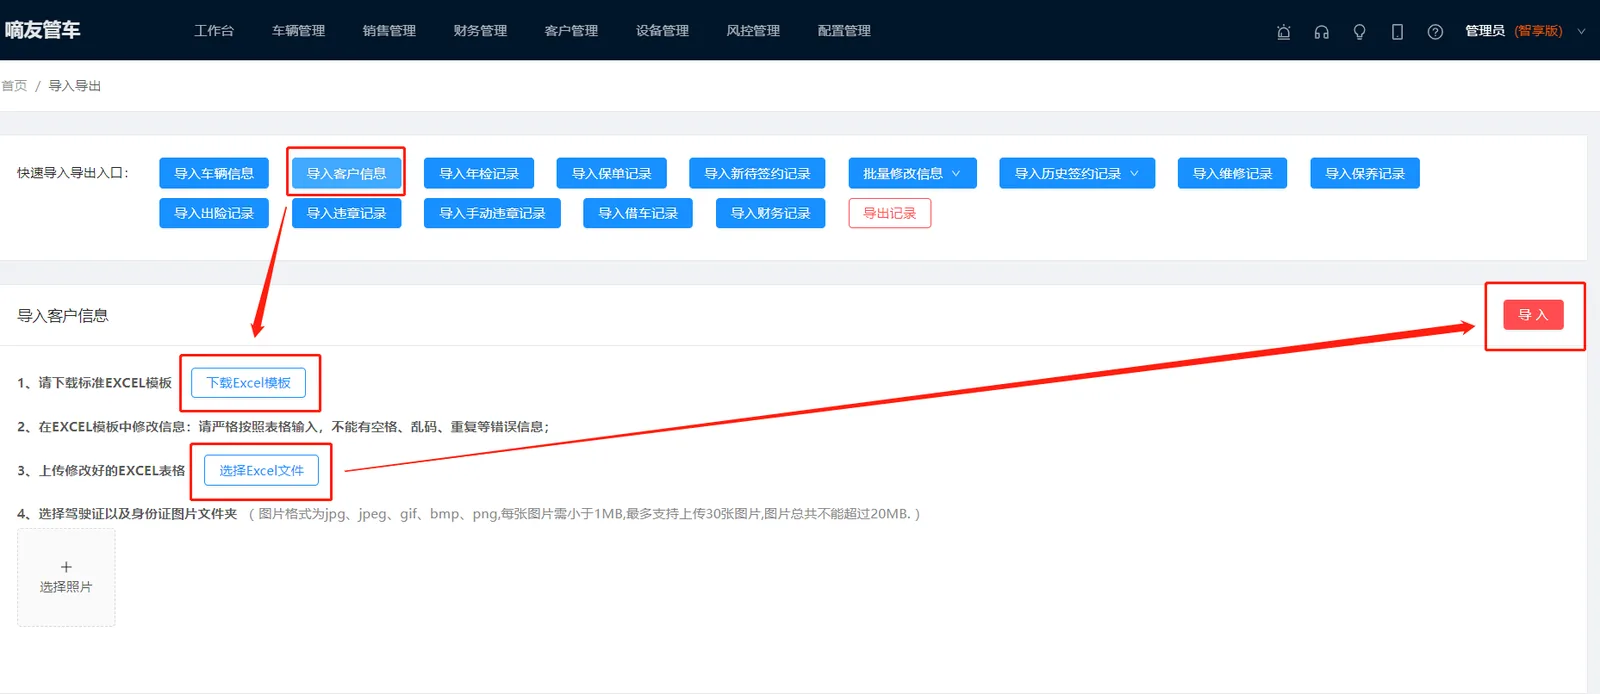Expand the 导入历史签约记录 dropdown
Image resolution: width=1600 pixels, height=694 pixels.
(1077, 173)
